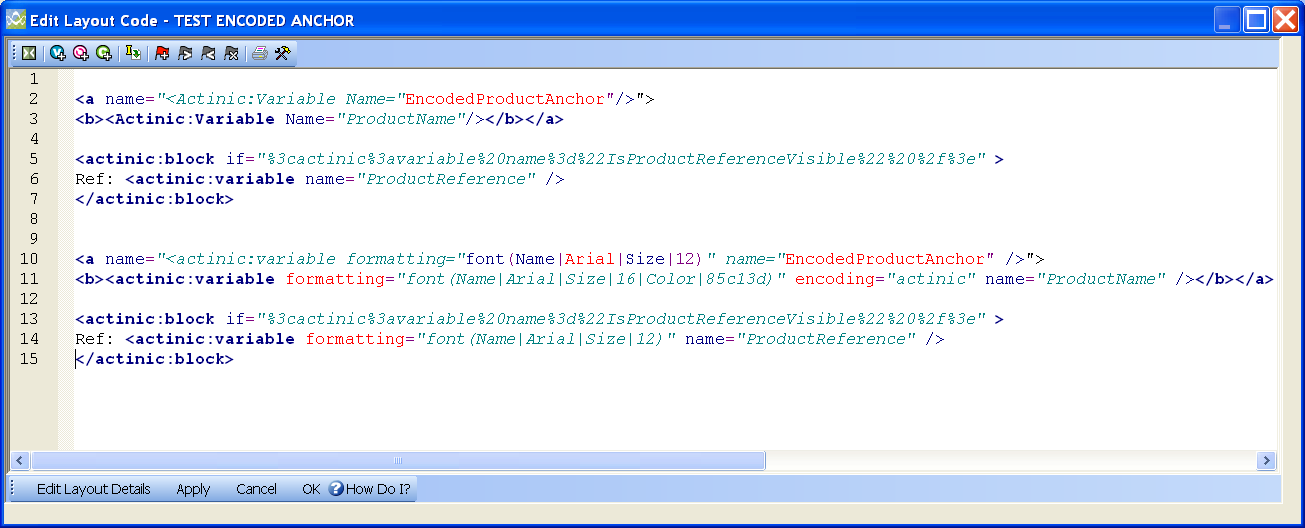1305x528 pixels.
Task: Open the hammer and wrench settings tool
Action: (282, 54)
